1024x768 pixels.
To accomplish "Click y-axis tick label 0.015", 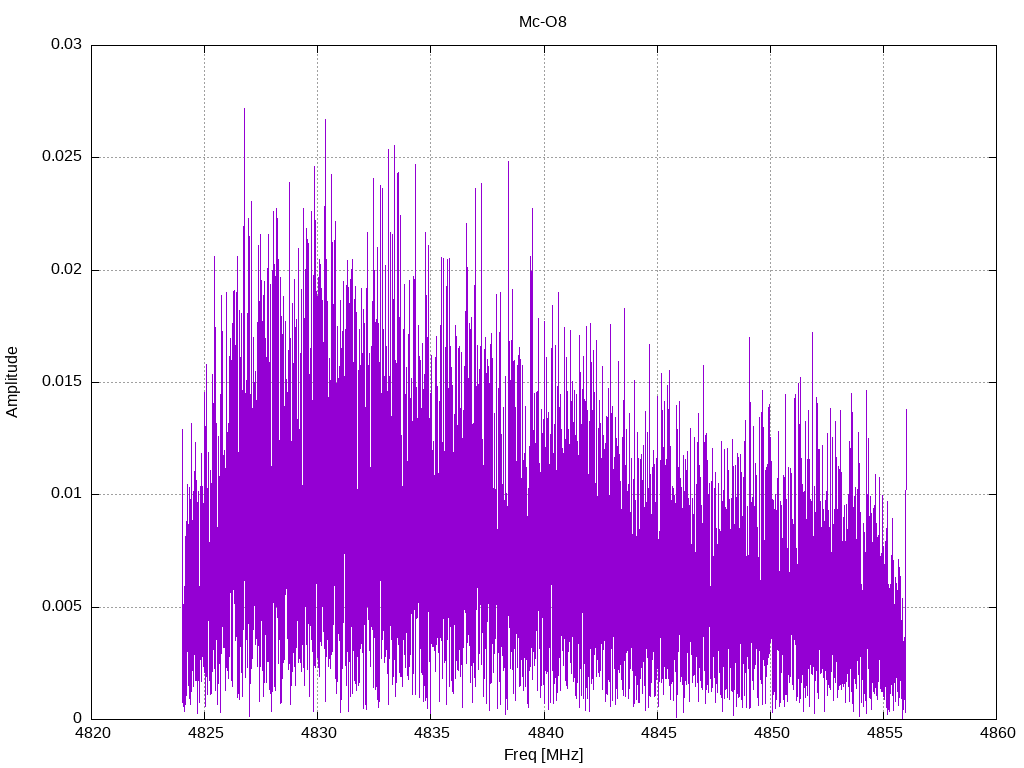I will point(62,381).
